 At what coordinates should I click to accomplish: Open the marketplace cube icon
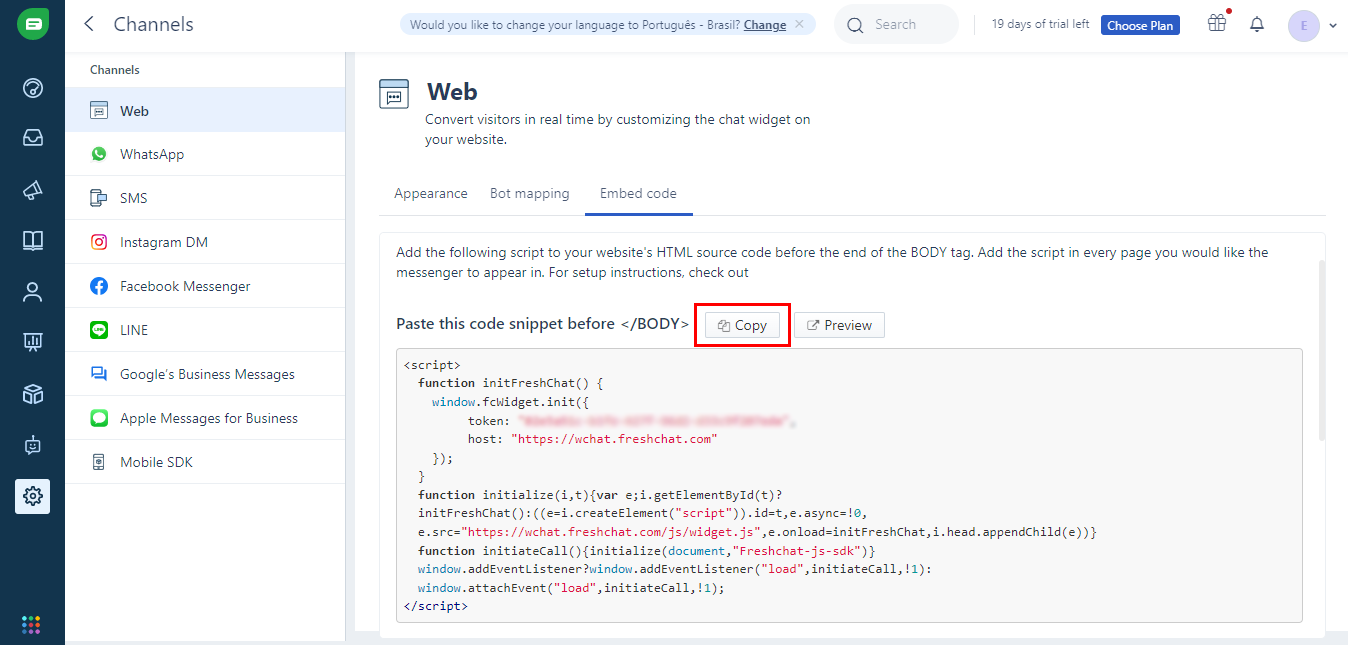coord(32,394)
